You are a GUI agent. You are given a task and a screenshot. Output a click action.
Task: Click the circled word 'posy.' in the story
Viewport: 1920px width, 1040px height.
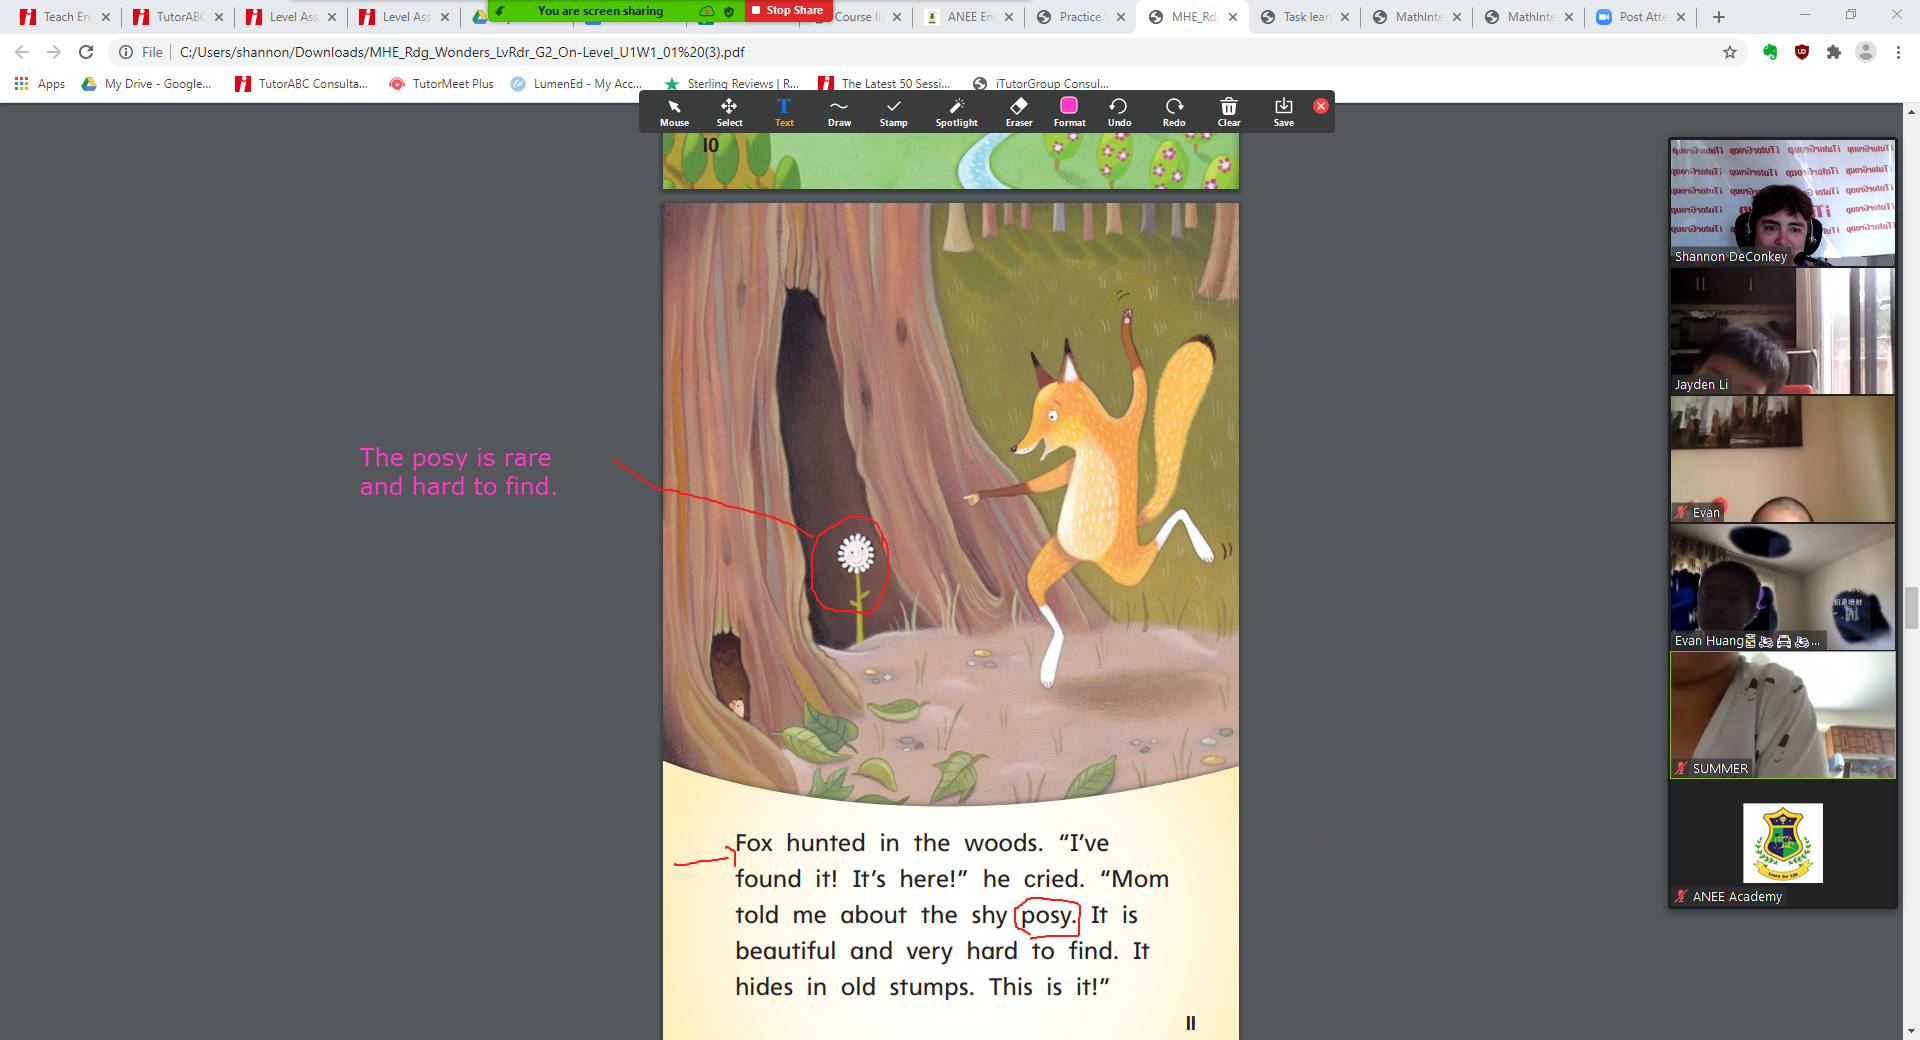click(1047, 916)
